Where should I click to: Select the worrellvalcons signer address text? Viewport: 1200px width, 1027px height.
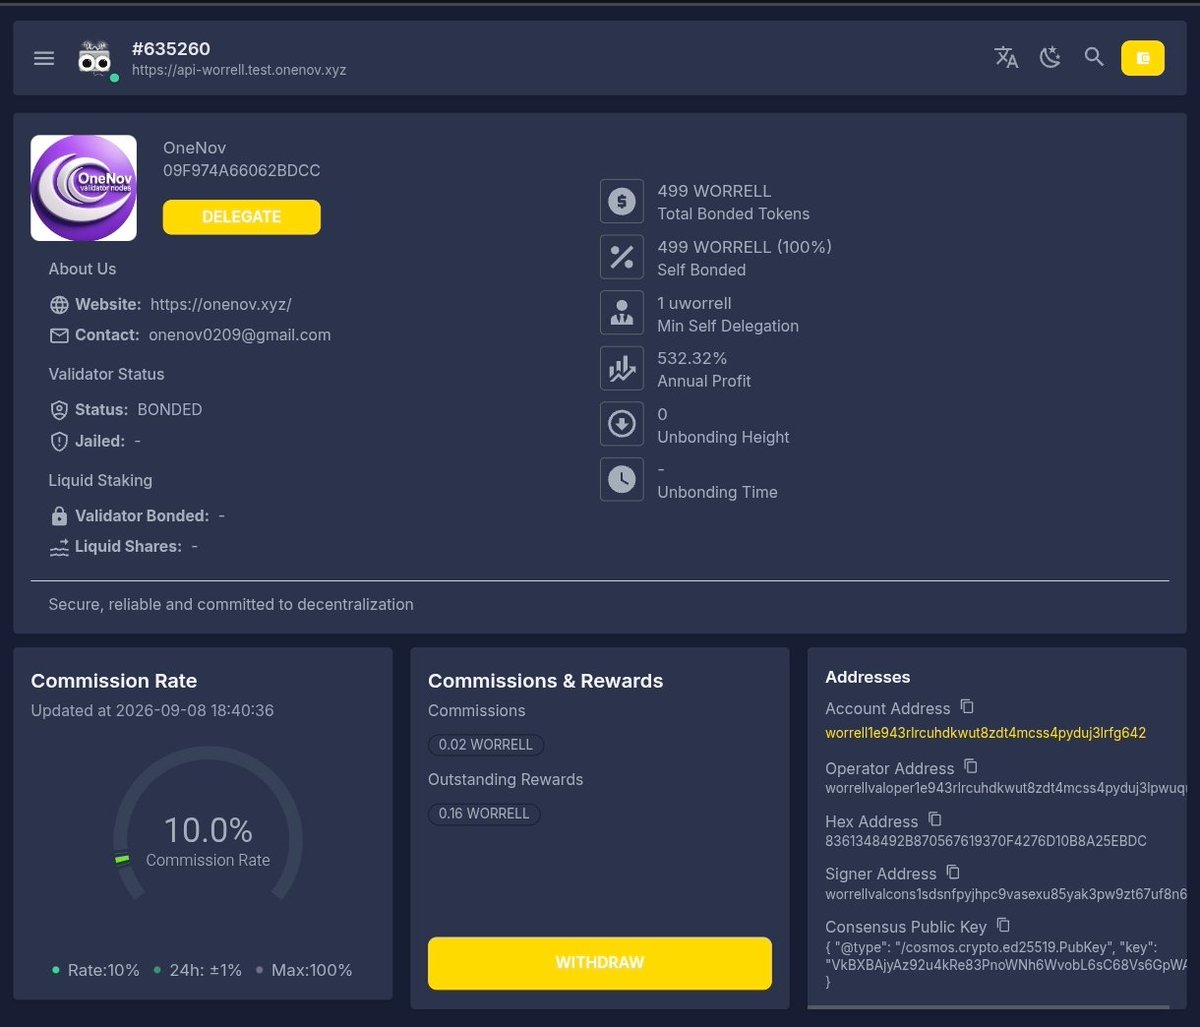tap(1004, 894)
